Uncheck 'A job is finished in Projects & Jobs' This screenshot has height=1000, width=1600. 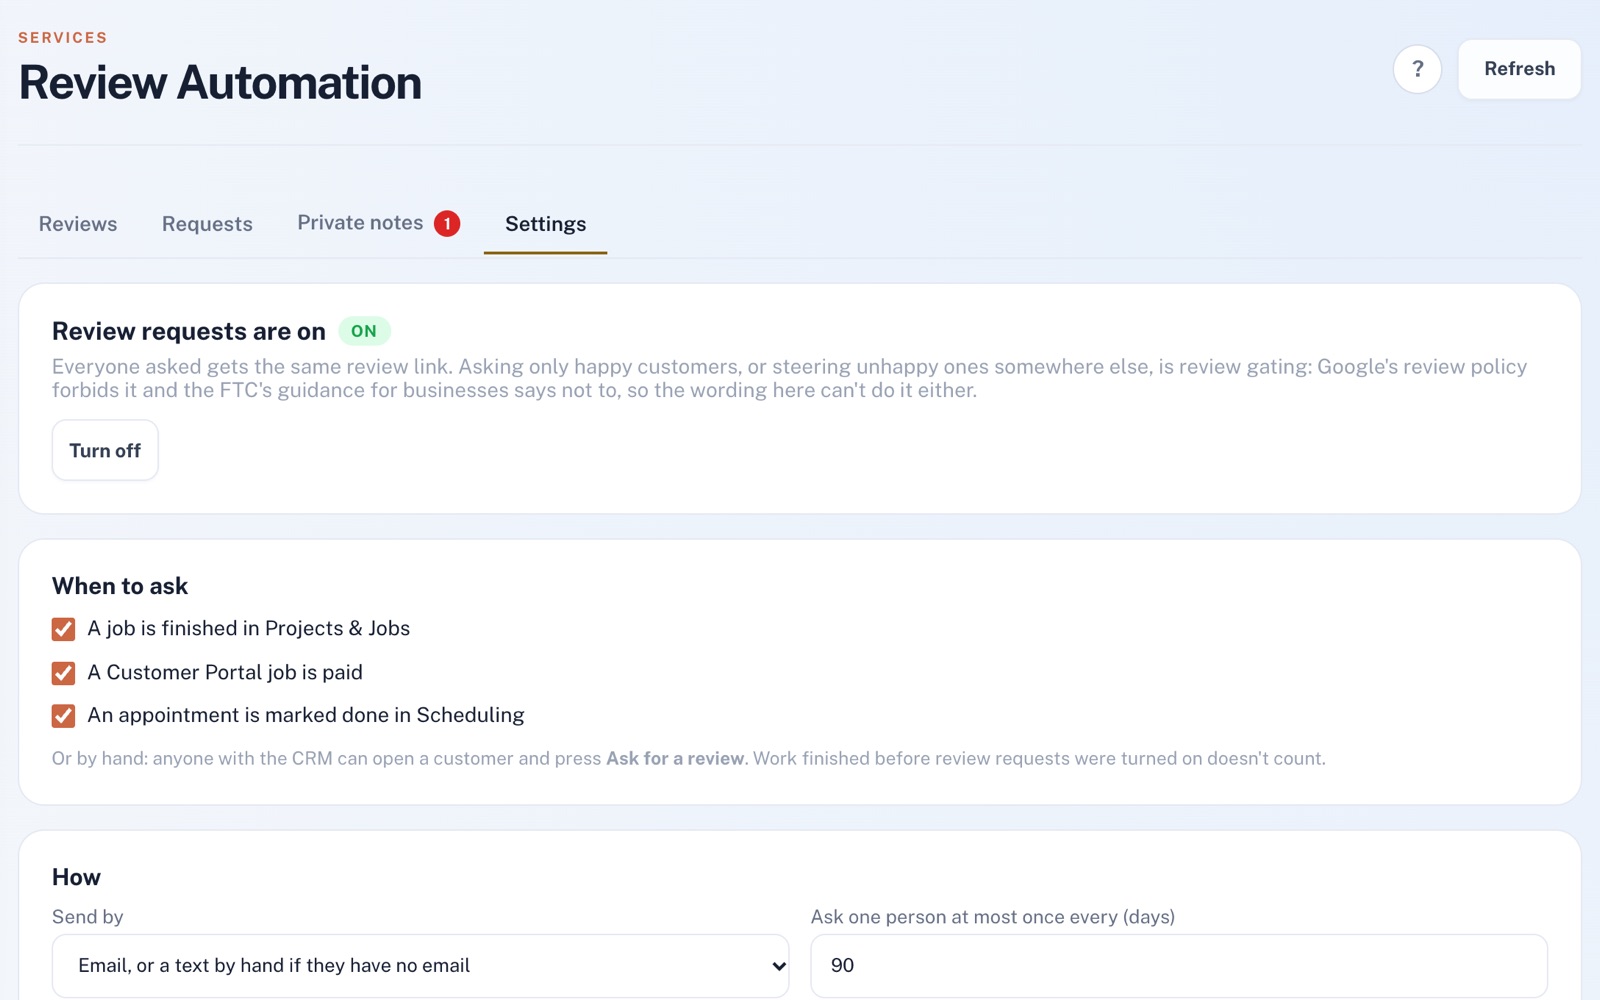click(63, 629)
